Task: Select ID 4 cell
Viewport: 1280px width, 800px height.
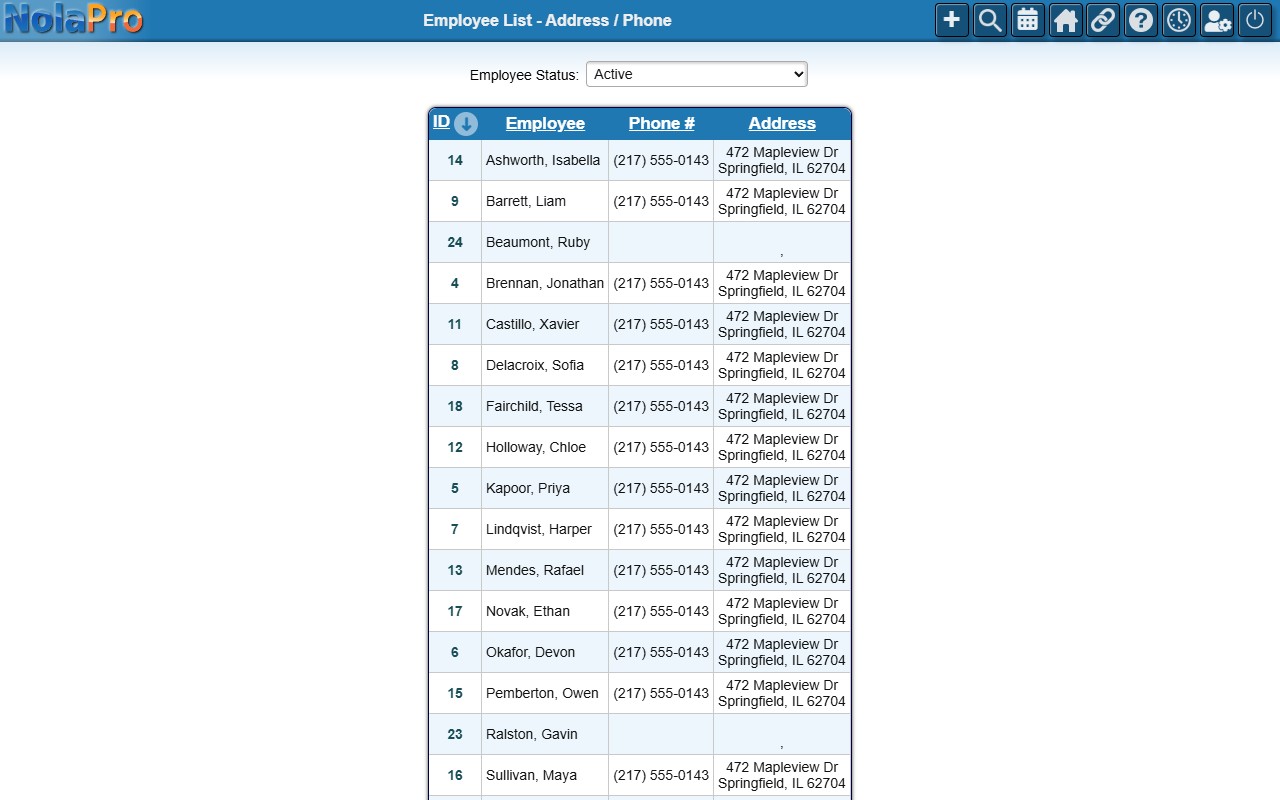Action: [455, 283]
